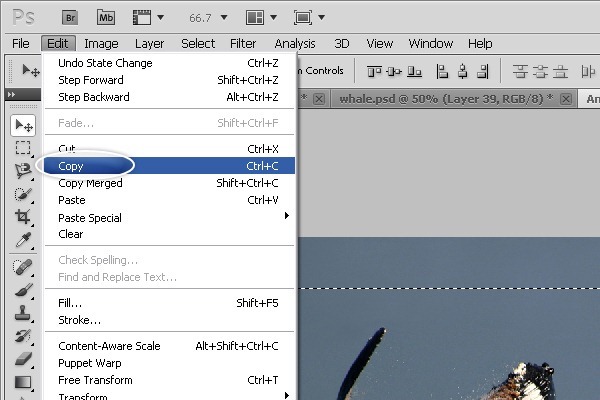Choose Free Transform from the Edit menu
Viewport: 600px width, 400px height.
95,380
